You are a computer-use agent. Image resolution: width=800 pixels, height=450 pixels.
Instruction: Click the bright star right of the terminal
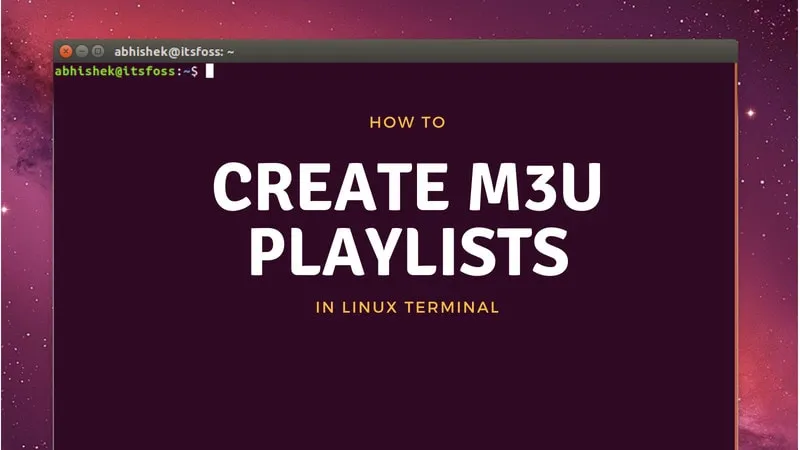[751, 112]
